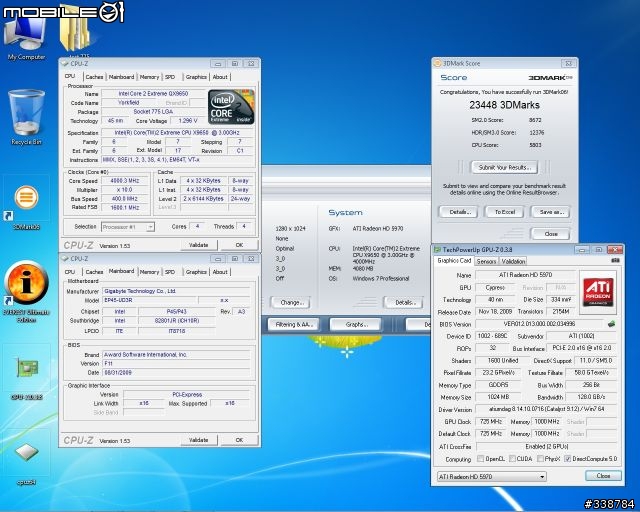Click the Driver Version field in GPU-Z
Viewport: 640px width, 512px height.
(x=546, y=409)
